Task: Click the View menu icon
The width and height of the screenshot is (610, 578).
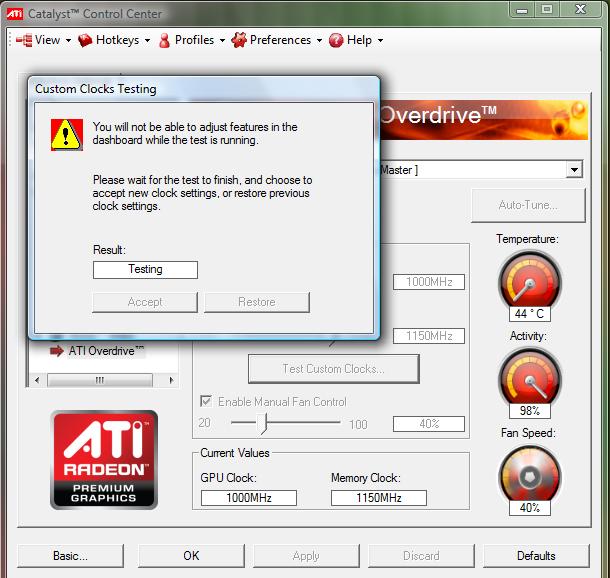Action: coord(24,40)
